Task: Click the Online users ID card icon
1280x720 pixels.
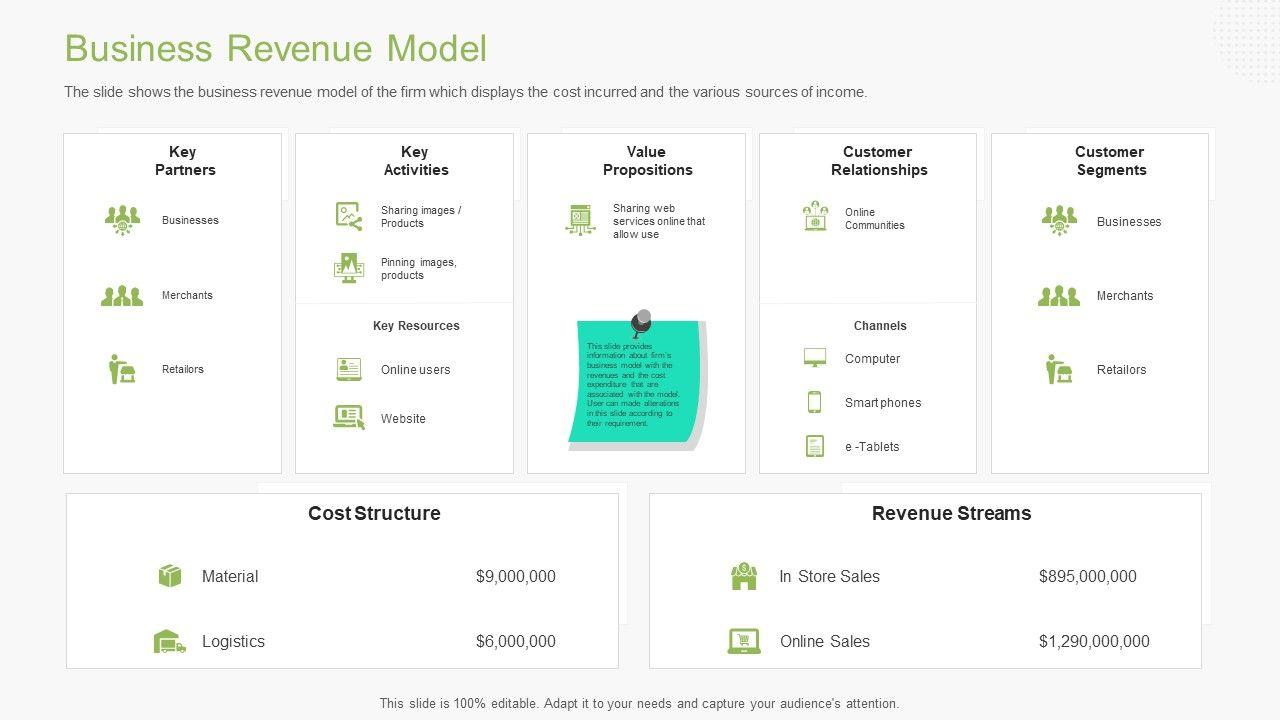Action: tap(349, 369)
